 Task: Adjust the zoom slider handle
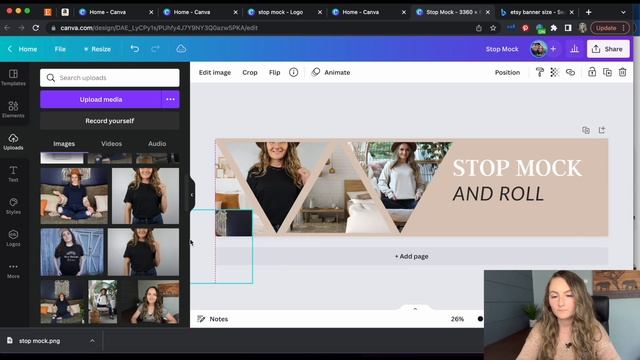(480, 319)
